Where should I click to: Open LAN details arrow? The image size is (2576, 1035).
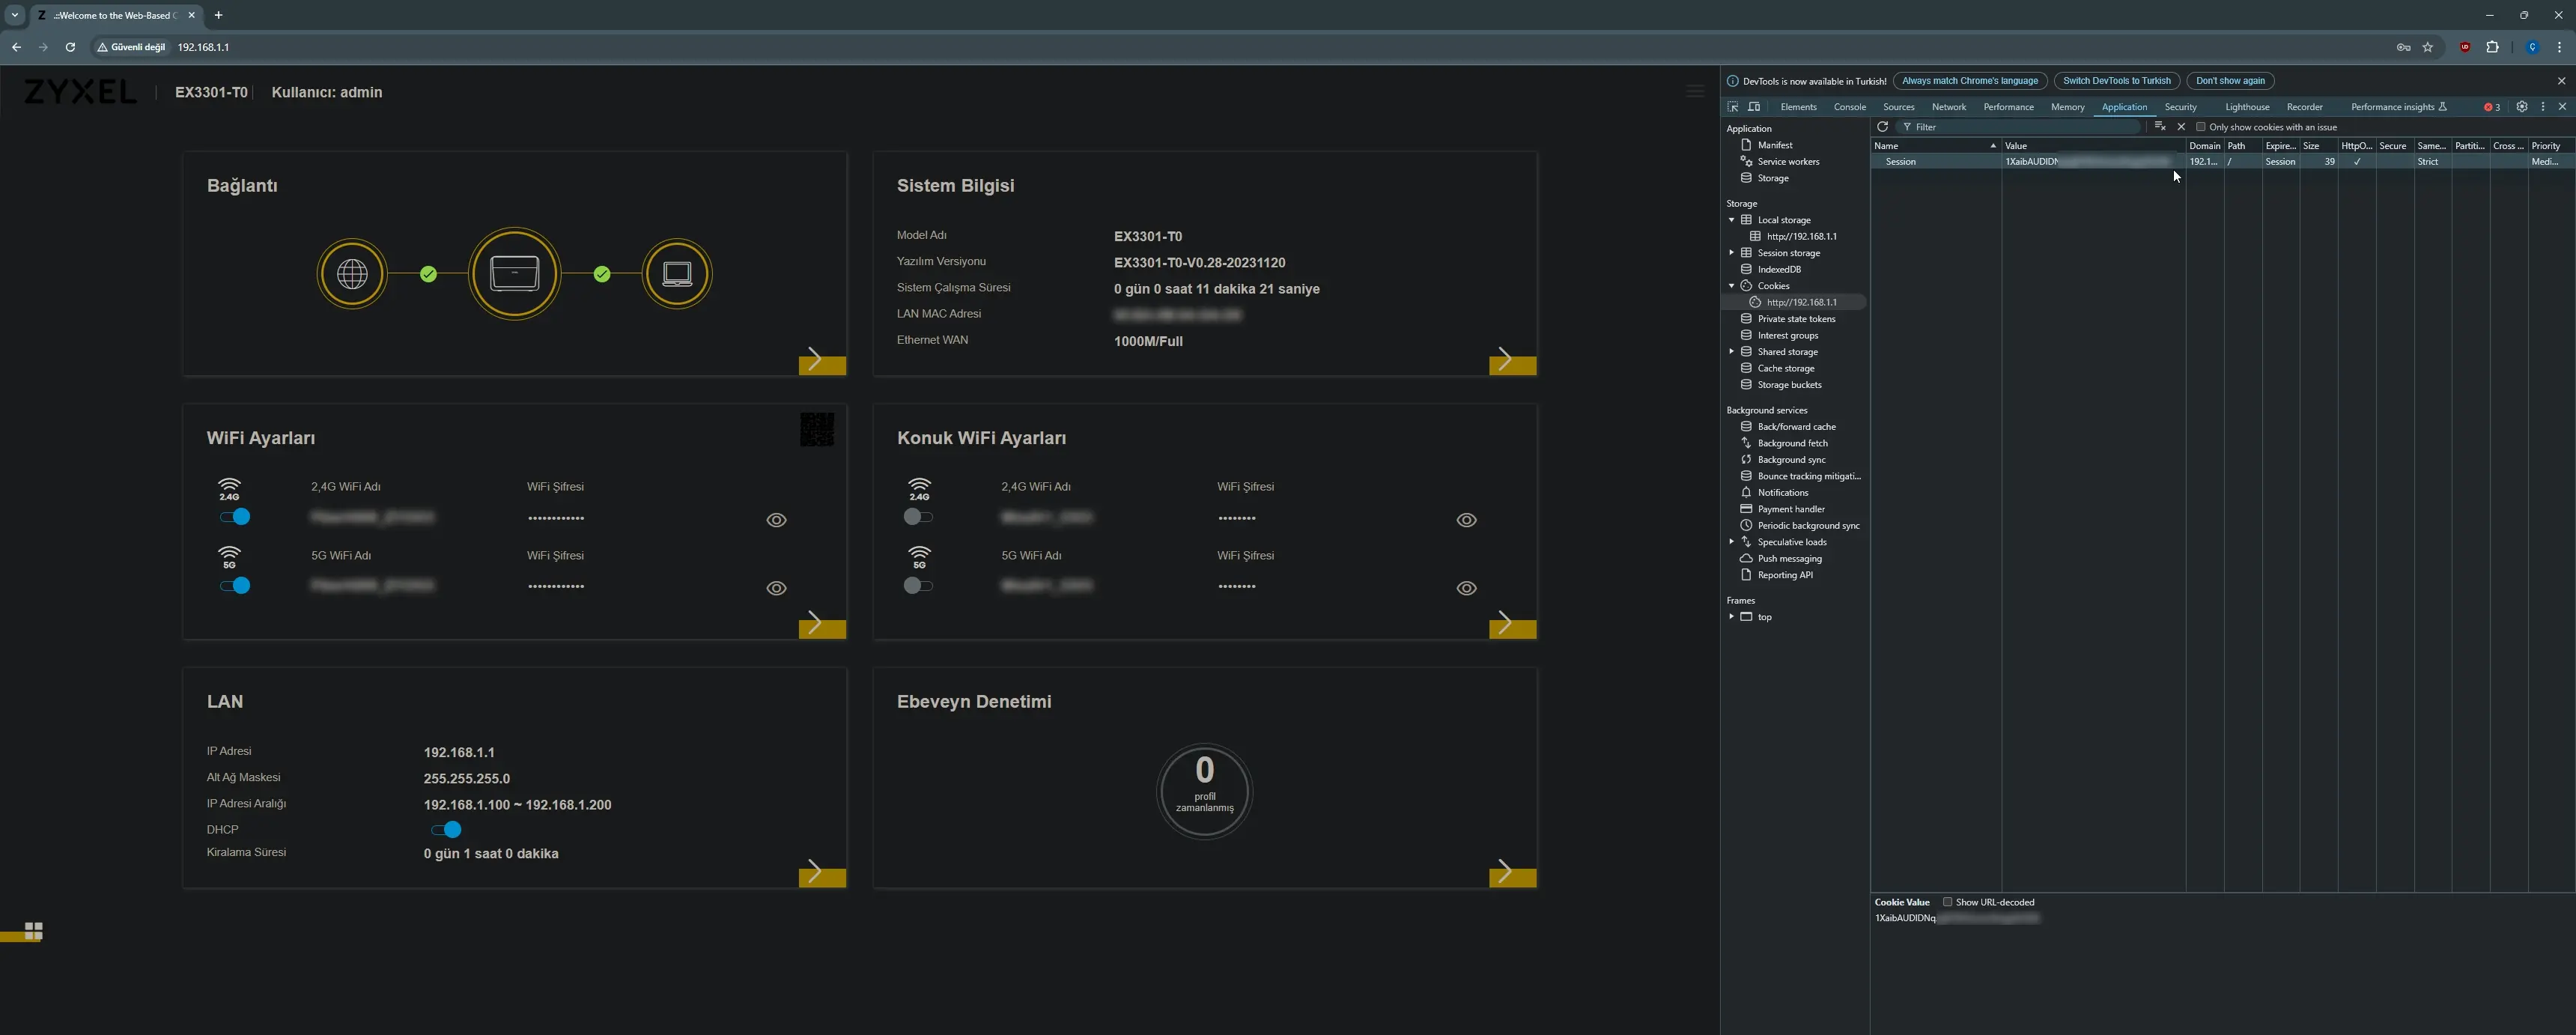click(822, 873)
